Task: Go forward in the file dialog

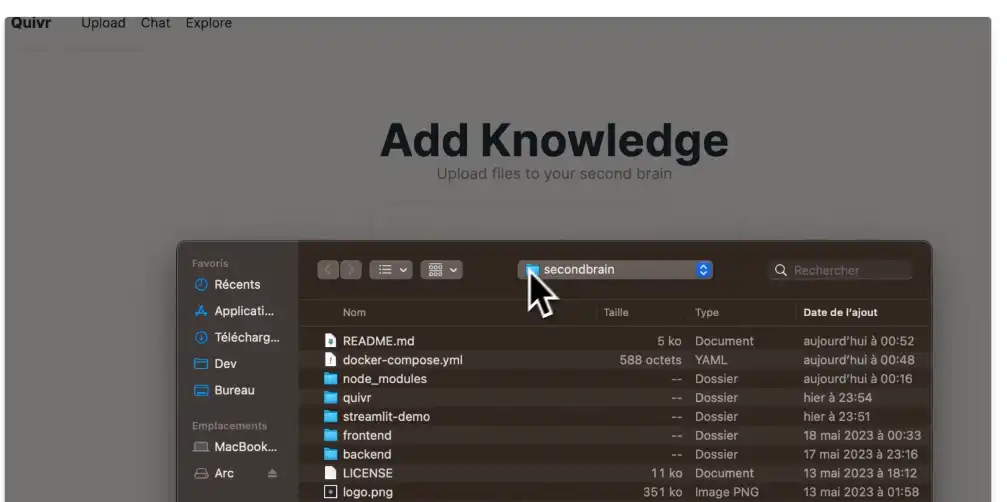Action: pyautogui.click(x=351, y=270)
